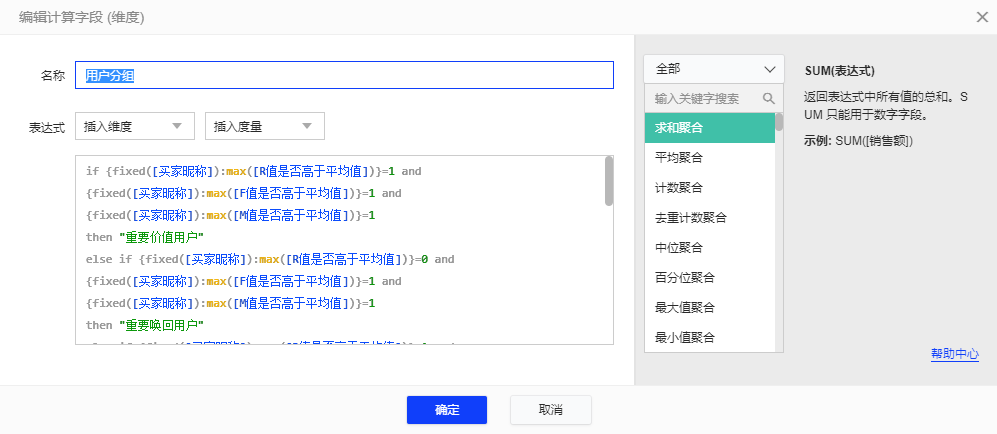Click the 确定 button

tap(446, 410)
